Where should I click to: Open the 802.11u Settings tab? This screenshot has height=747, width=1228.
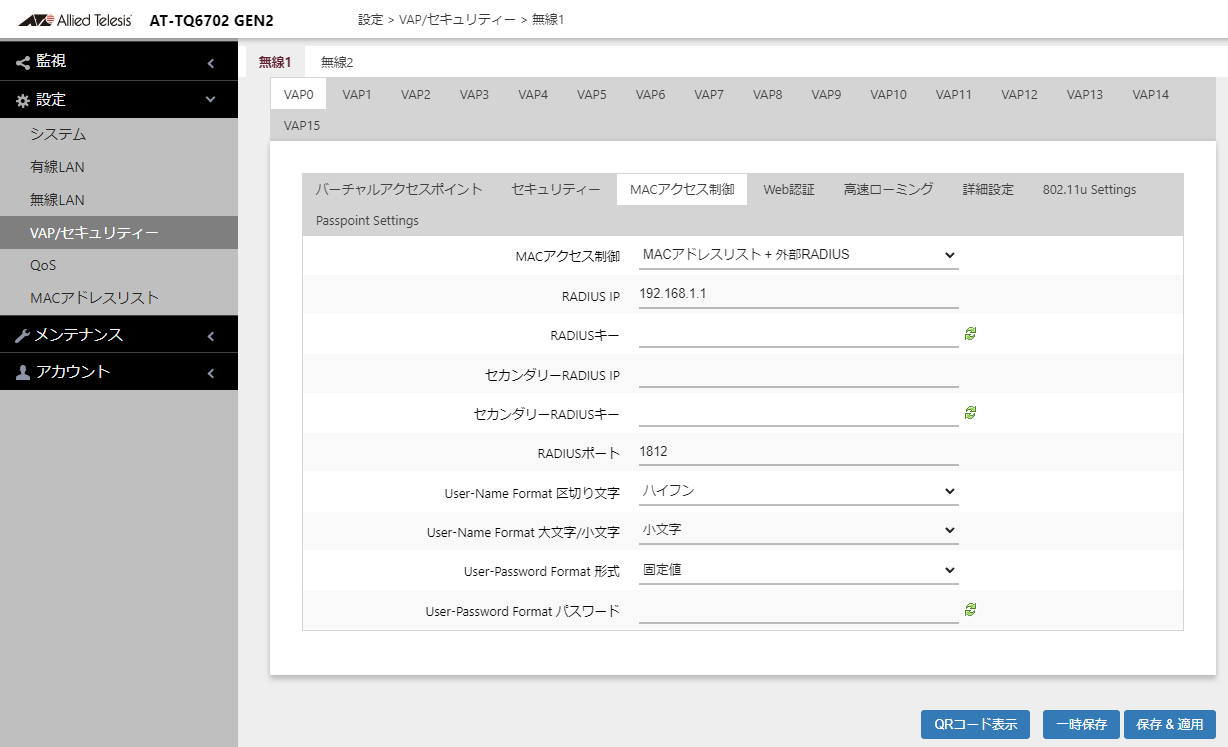tap(1089, 189)
